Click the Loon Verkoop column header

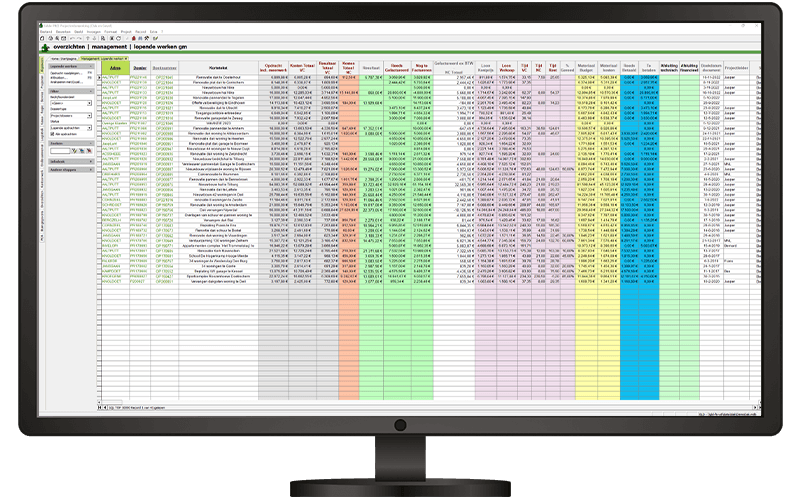pyautogui.click(x=507, y=68)
